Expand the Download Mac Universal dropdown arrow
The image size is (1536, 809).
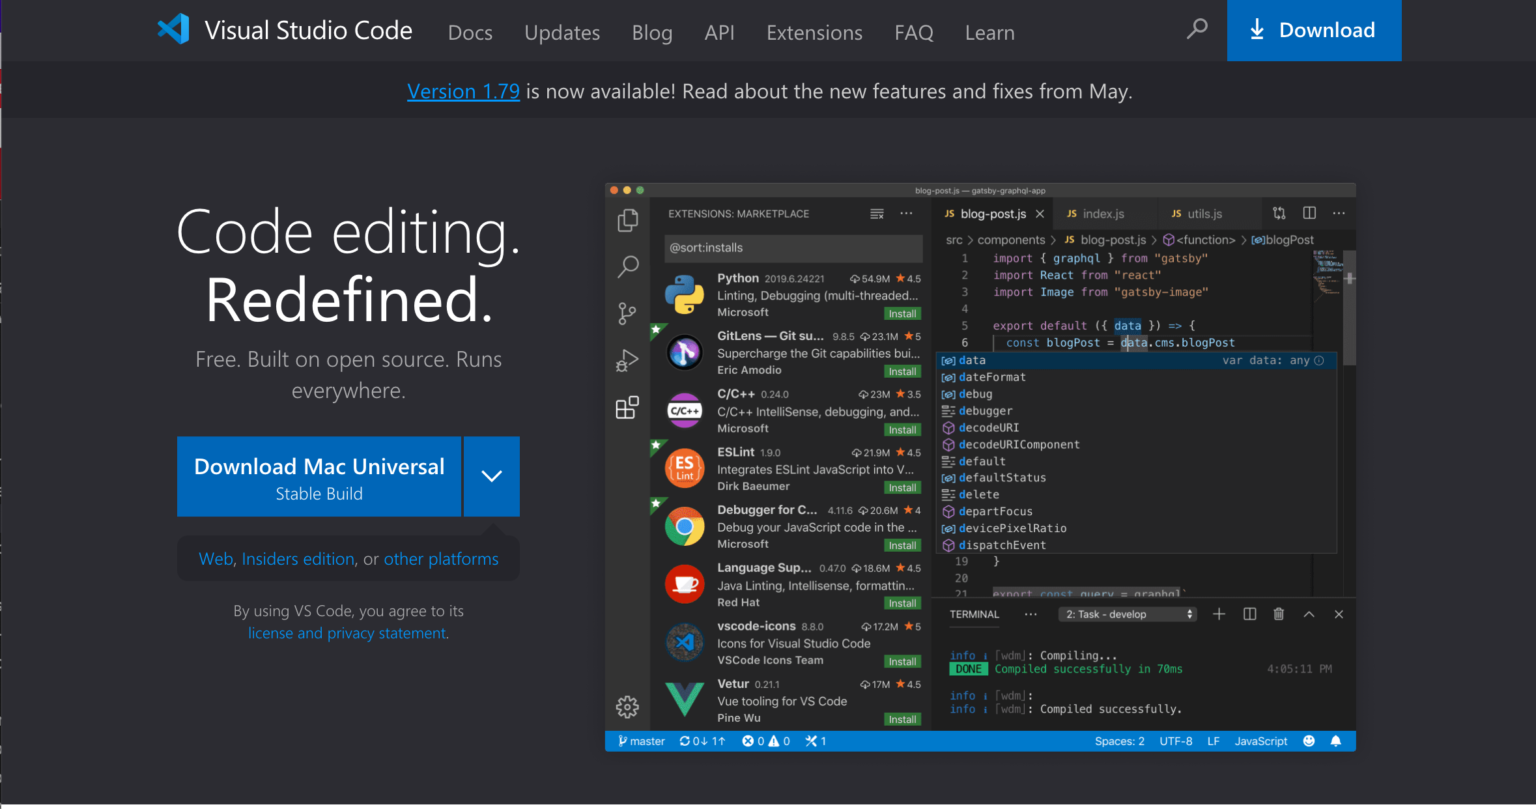491,477
